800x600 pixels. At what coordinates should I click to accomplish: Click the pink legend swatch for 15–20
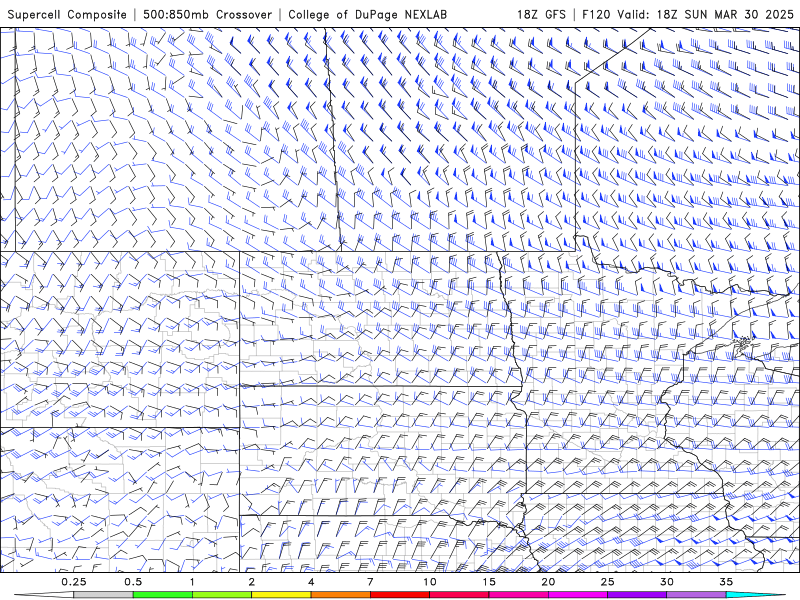click(518, 595)
